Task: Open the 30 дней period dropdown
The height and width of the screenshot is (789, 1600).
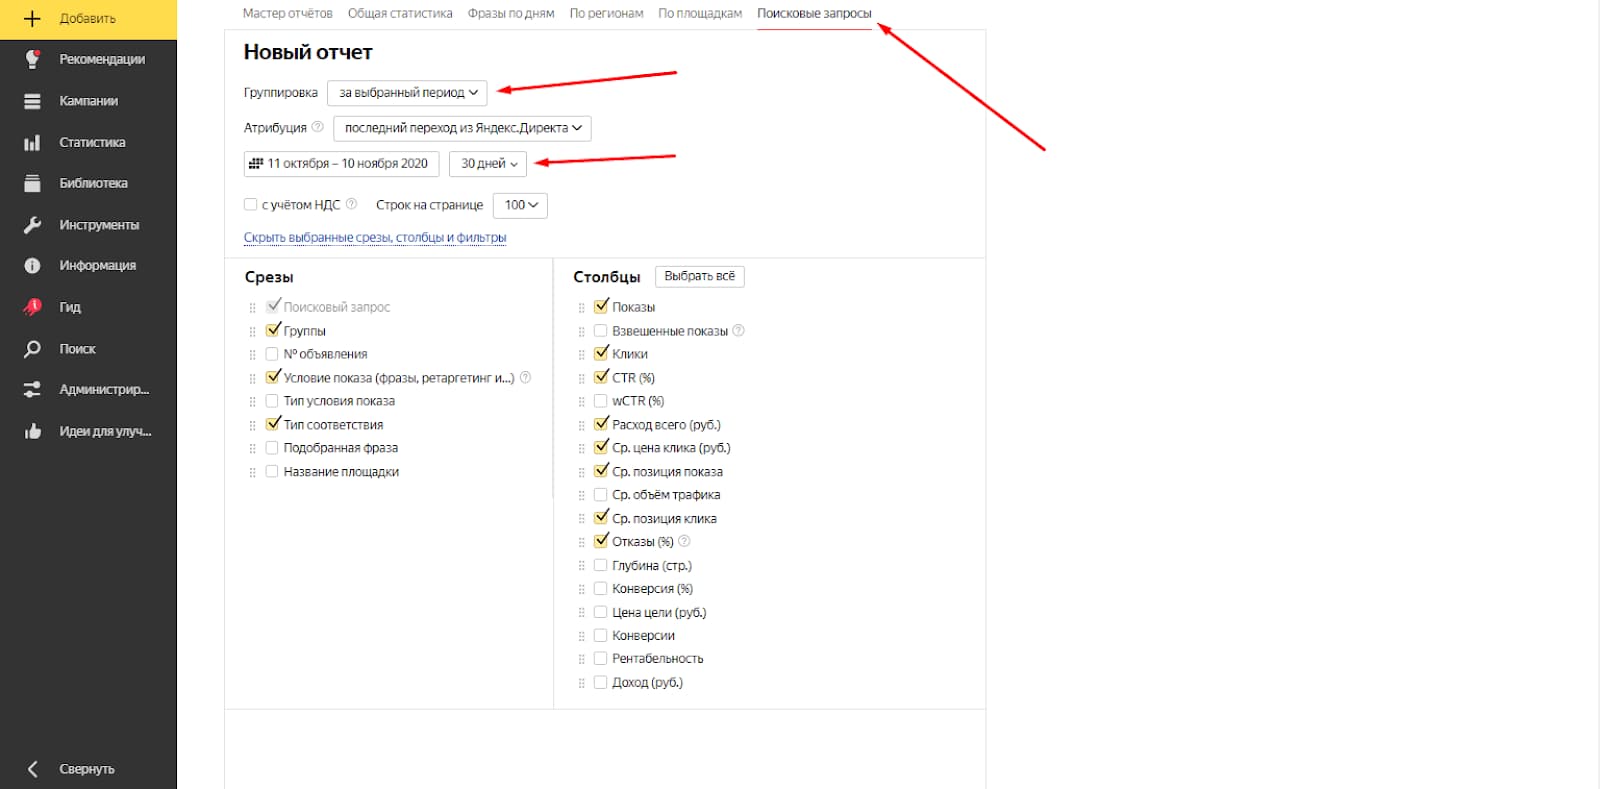Action: click(x=488, y=163)
